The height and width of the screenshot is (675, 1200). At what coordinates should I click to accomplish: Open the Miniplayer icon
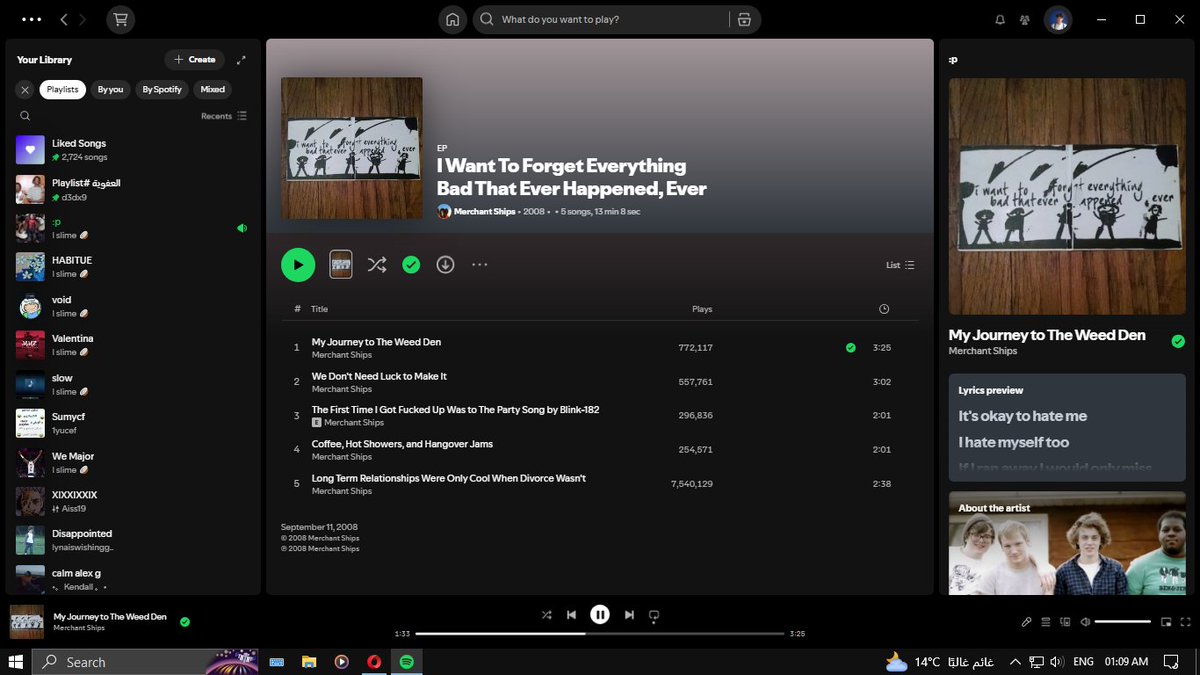click(1166, 622)
